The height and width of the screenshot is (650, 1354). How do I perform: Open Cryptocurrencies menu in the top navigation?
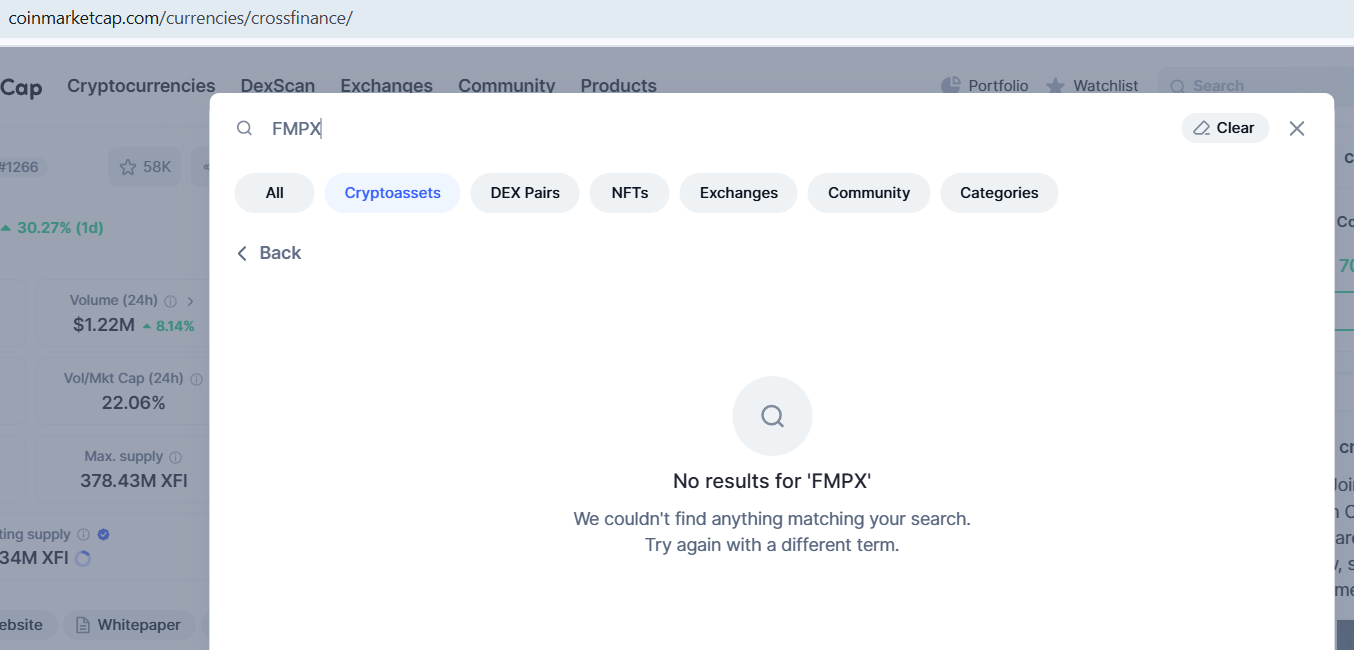(141, 86)
